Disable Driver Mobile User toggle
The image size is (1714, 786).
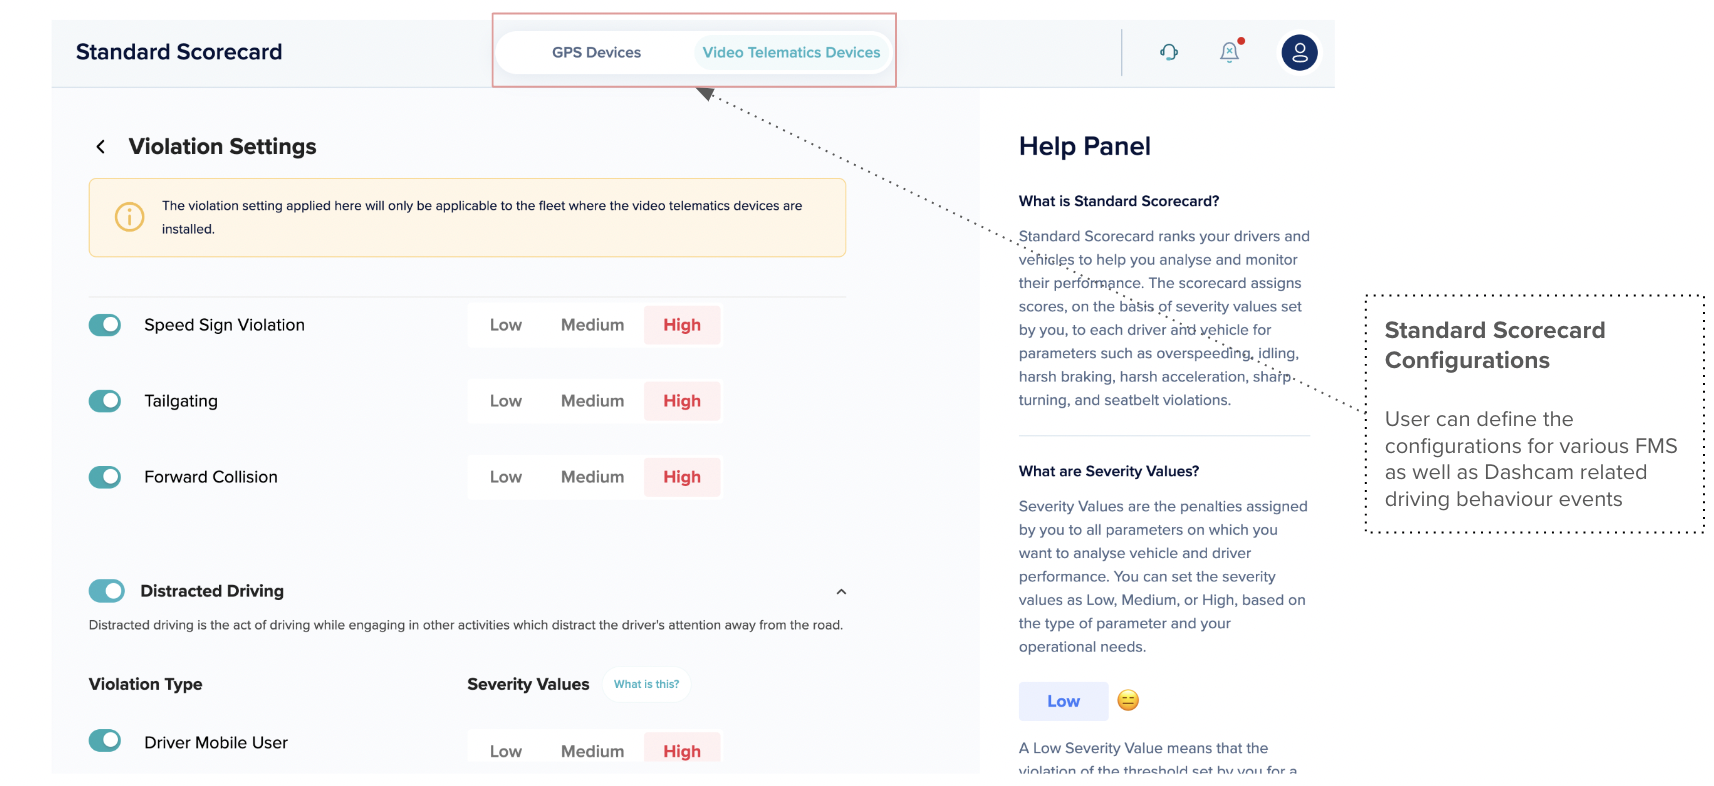(105, 741)
